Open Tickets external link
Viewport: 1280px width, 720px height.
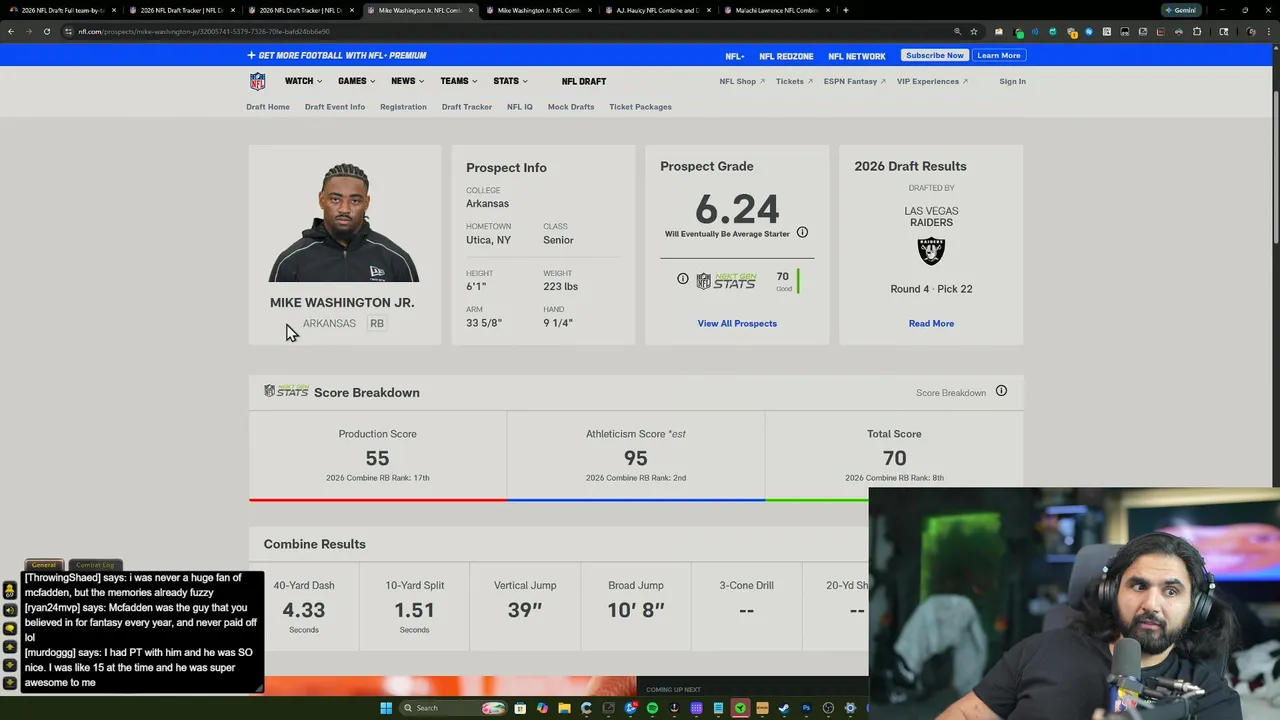click(x=794, y=81)
